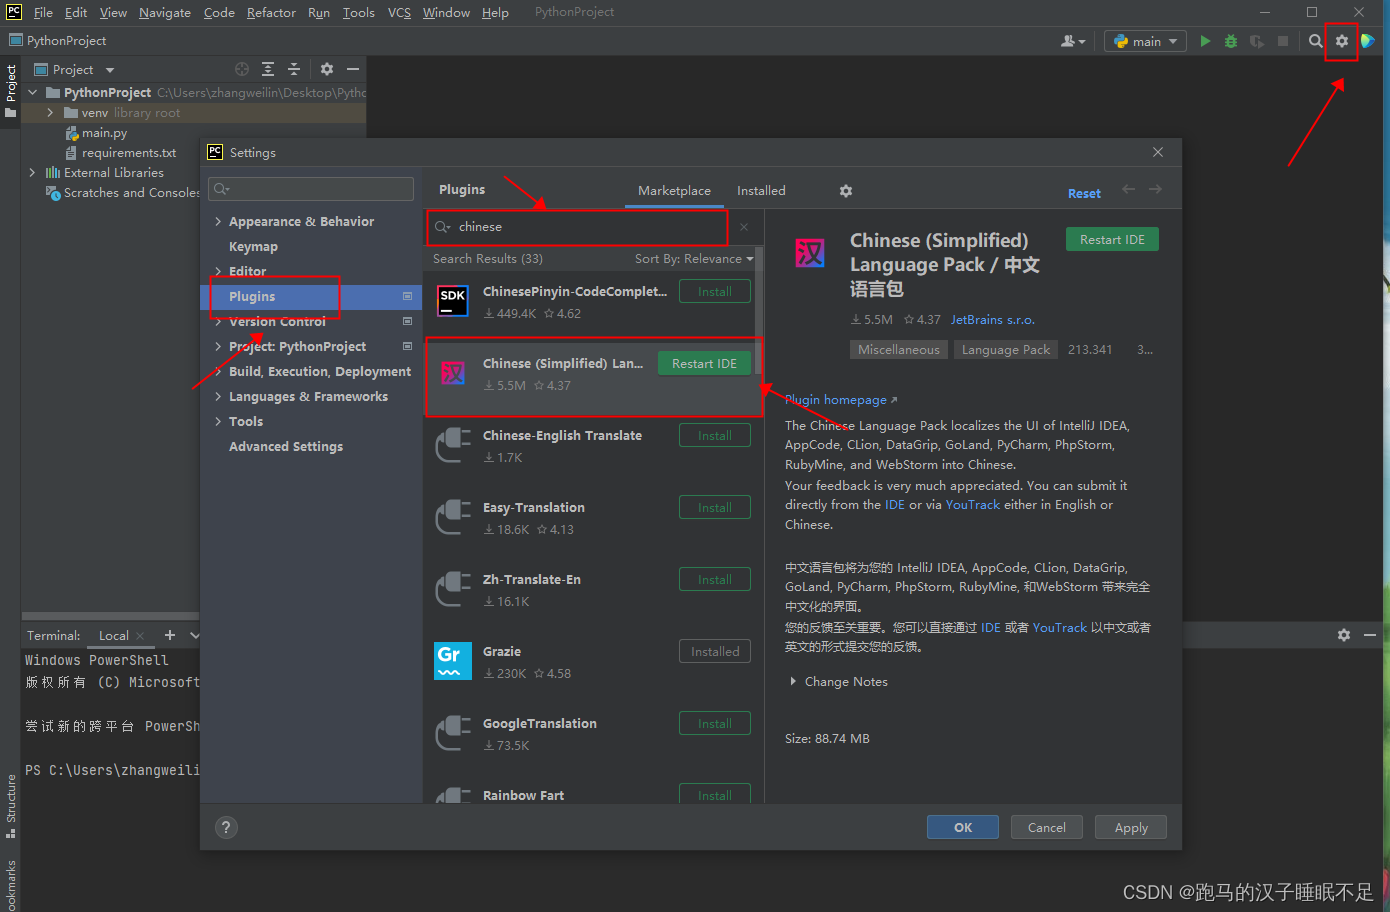Select Keymap in the settings tree
The width and height of the screenshot is (1390, 912).
[x=253, y=247]
